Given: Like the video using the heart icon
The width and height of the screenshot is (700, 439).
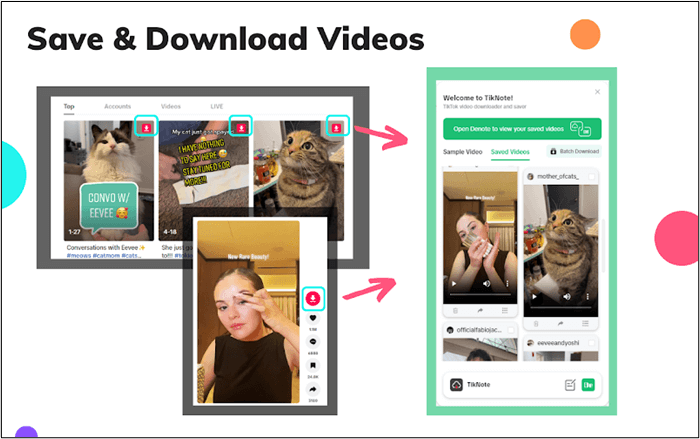Looking at the screenshot, I should coord(312,319).
